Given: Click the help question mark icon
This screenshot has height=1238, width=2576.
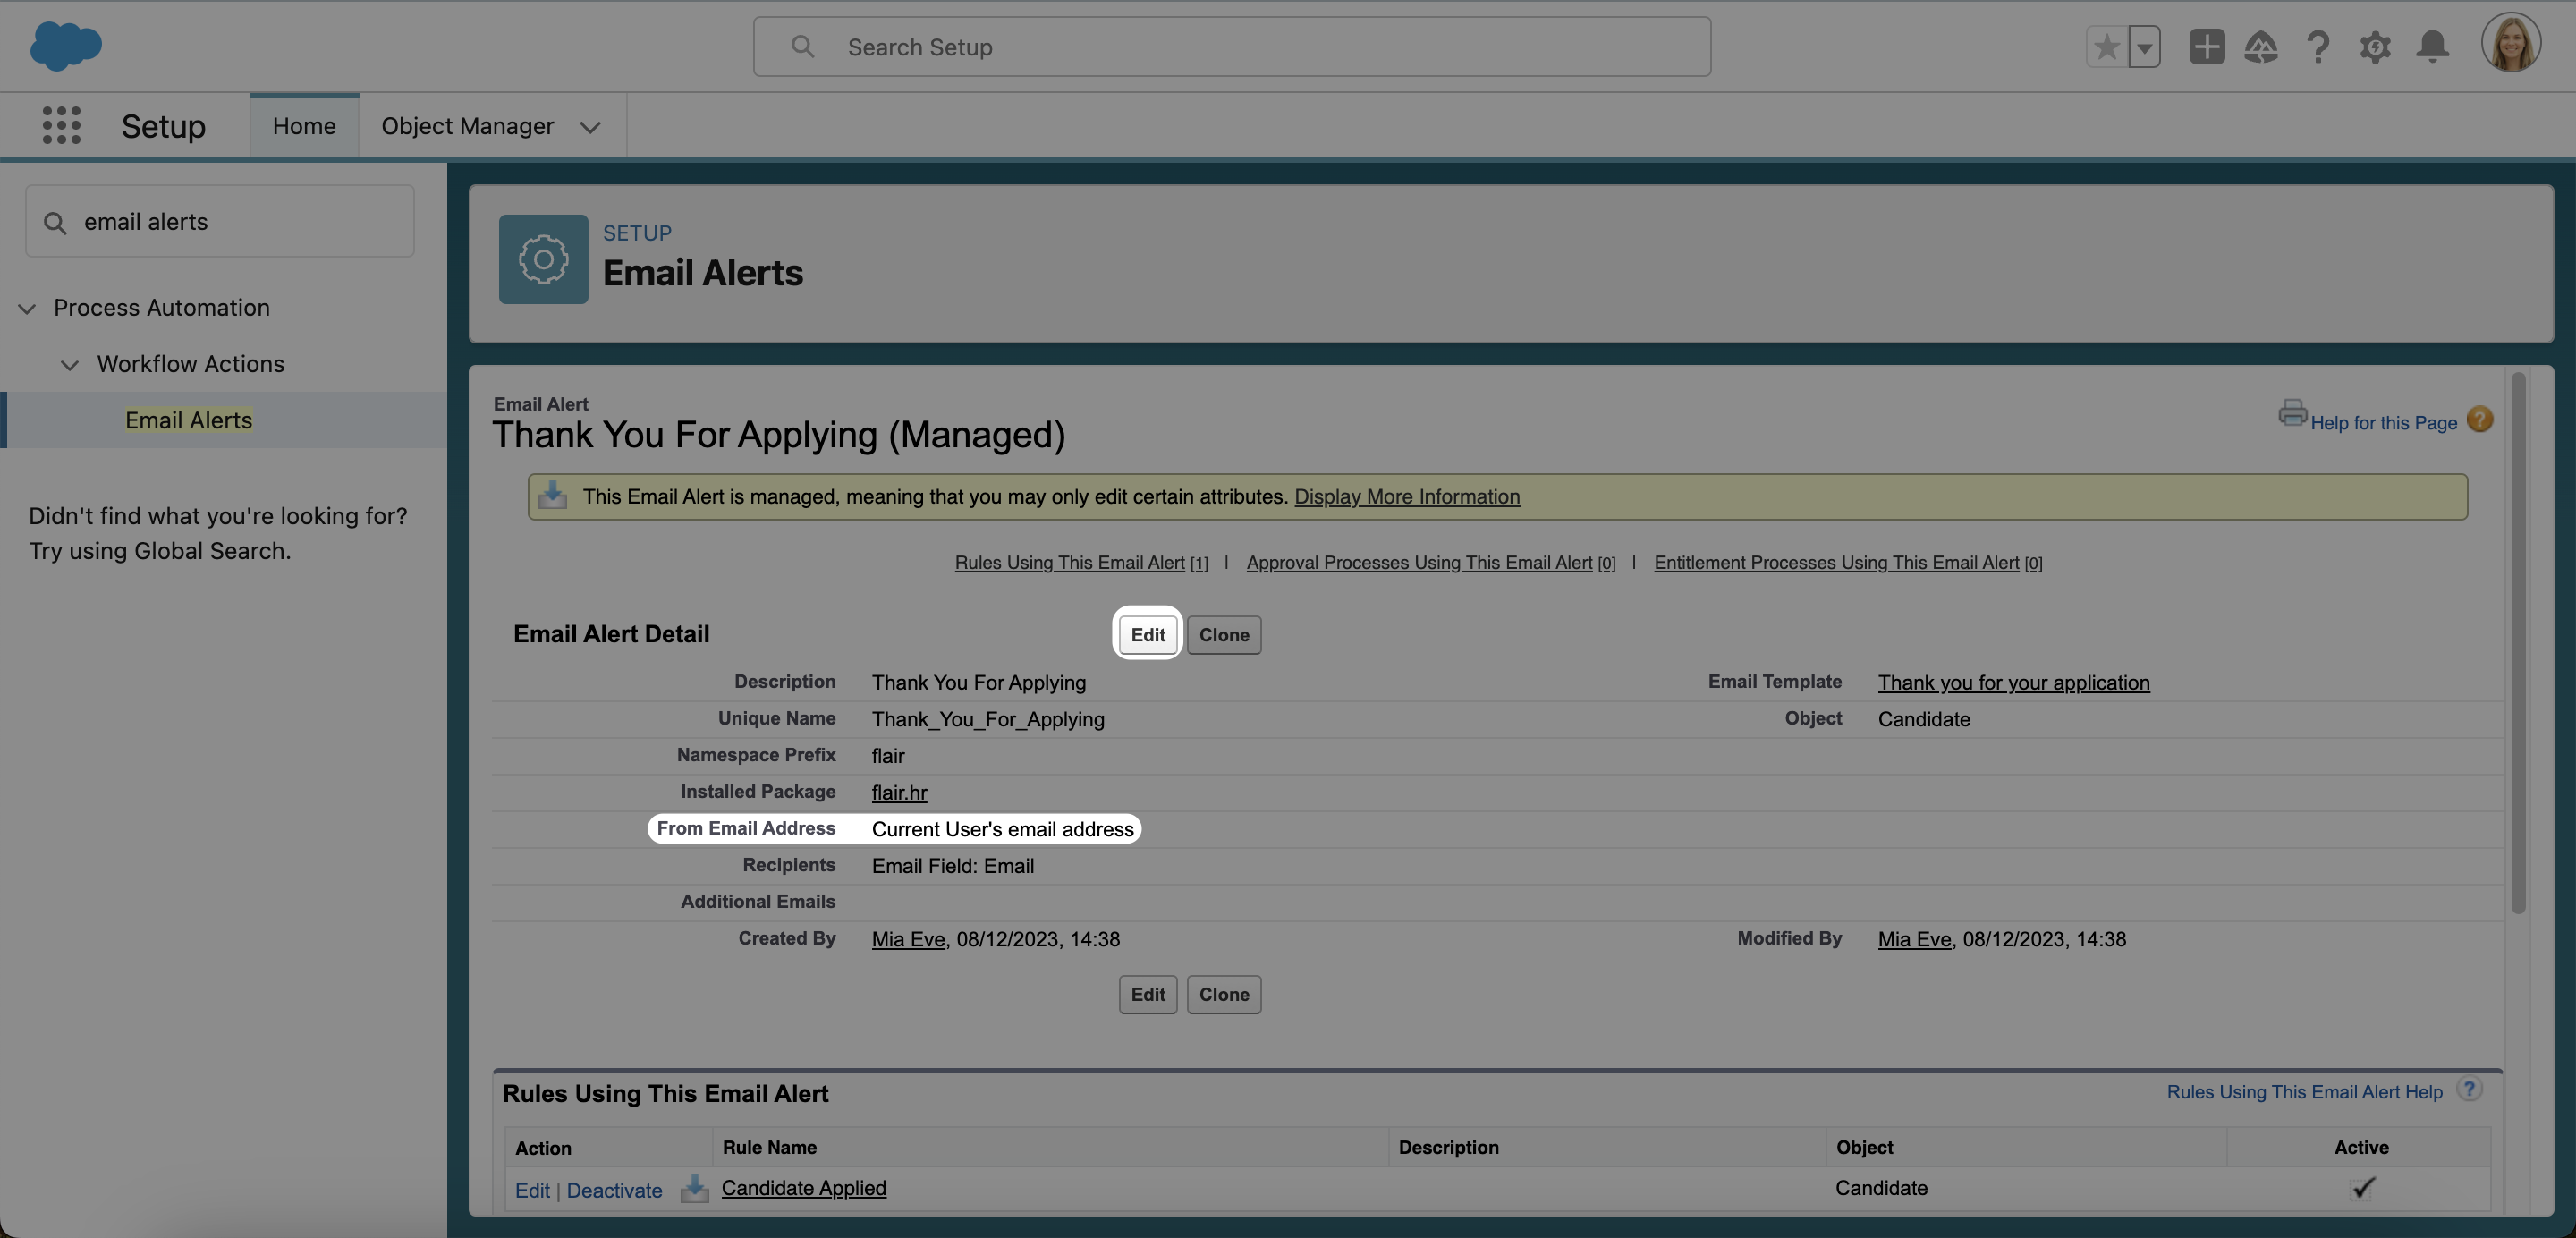Looking at the screenshot, I should pos(2480,422).
